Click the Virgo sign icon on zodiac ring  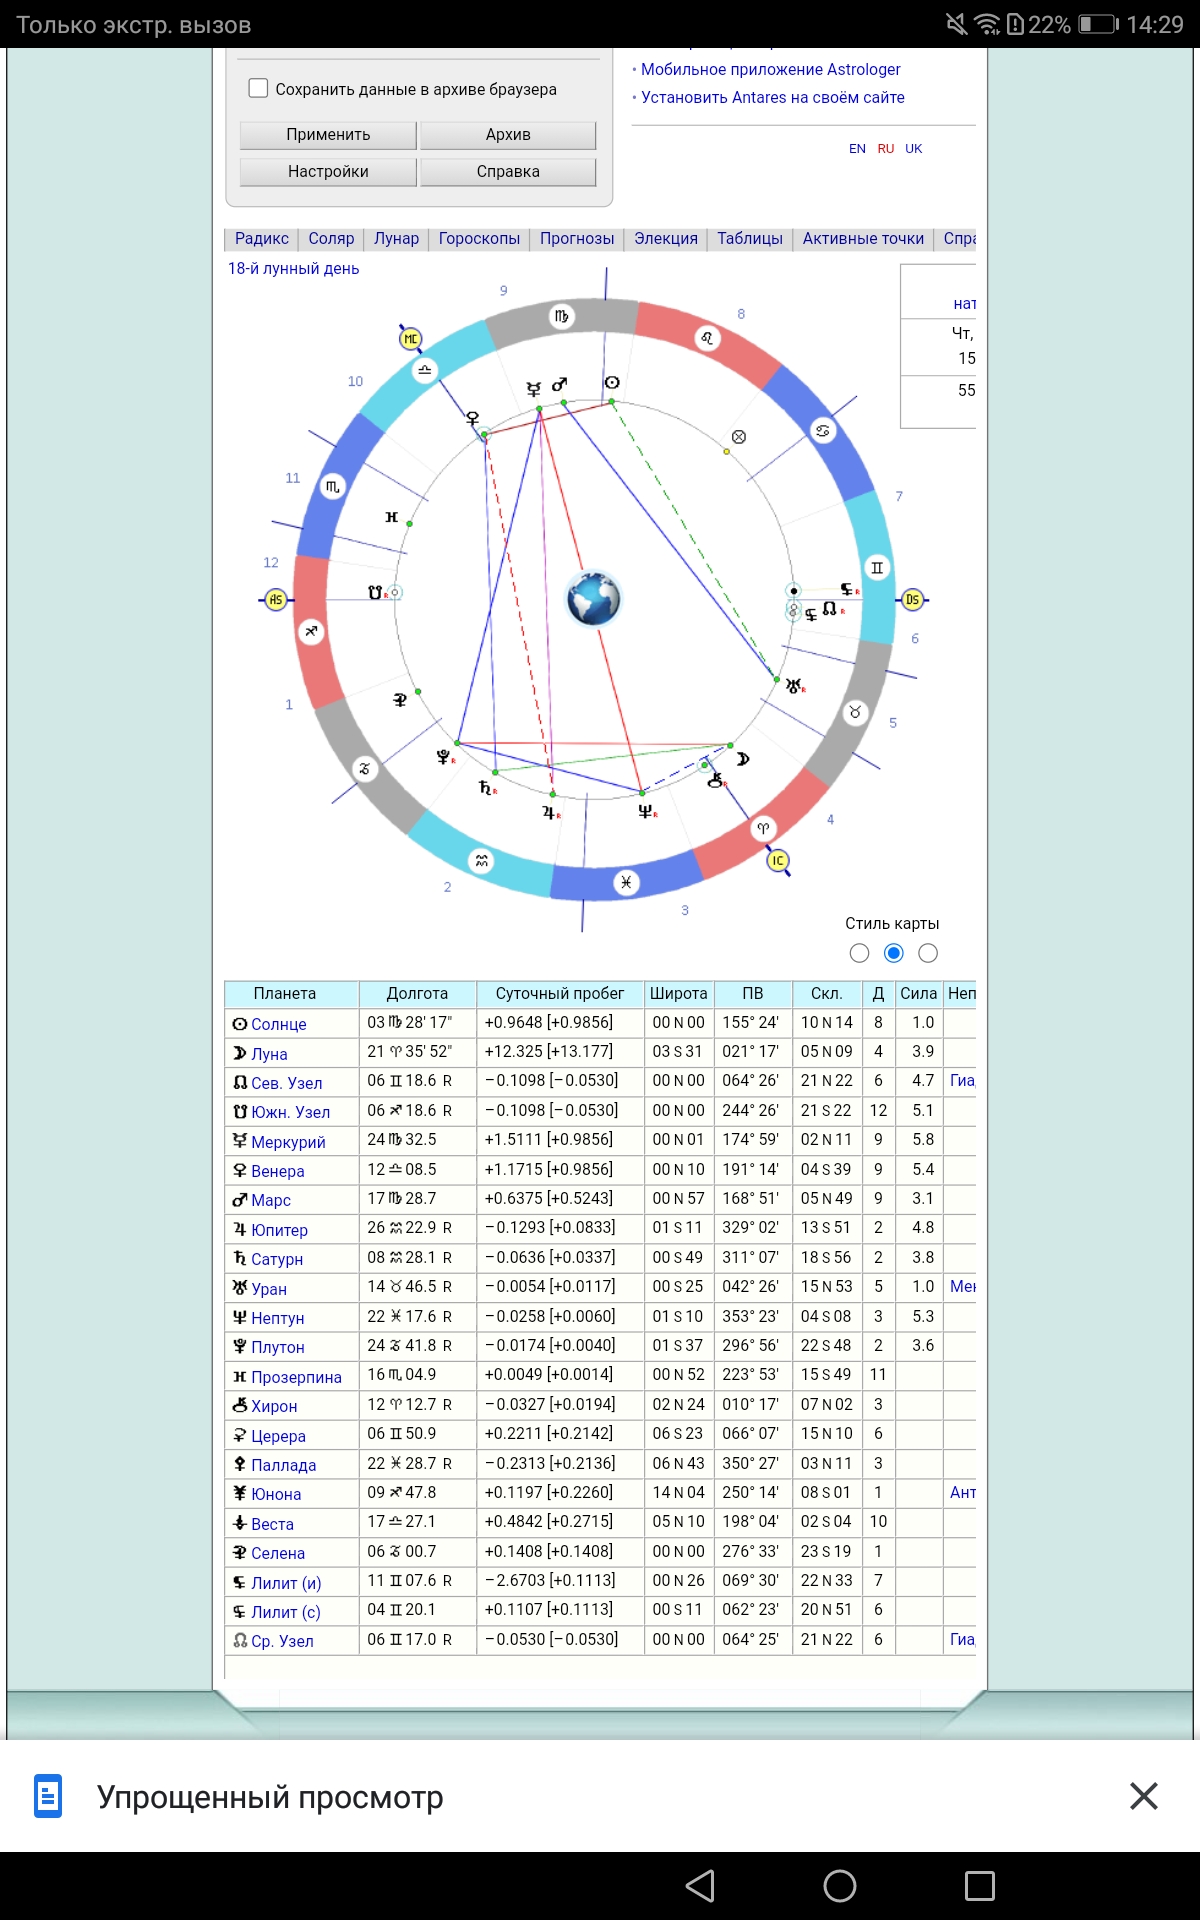[x=562, y=316]
